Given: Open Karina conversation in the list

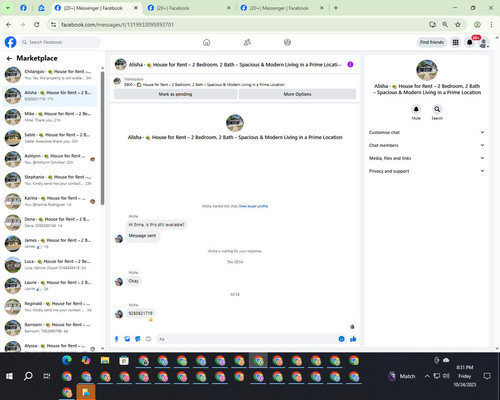Looking at the screenshot, I should coord(50,201).
